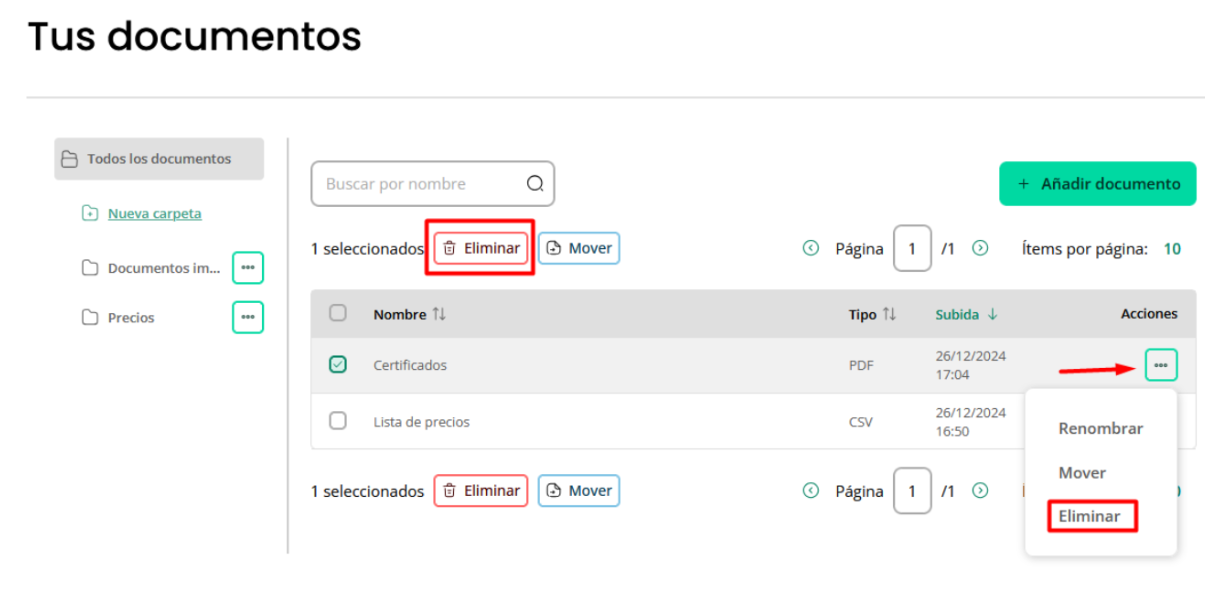Image resolution: width=1205 pixels, height=592 pixels.
Task: Click the bottom previous page arrow
Action: coord(811,491)
